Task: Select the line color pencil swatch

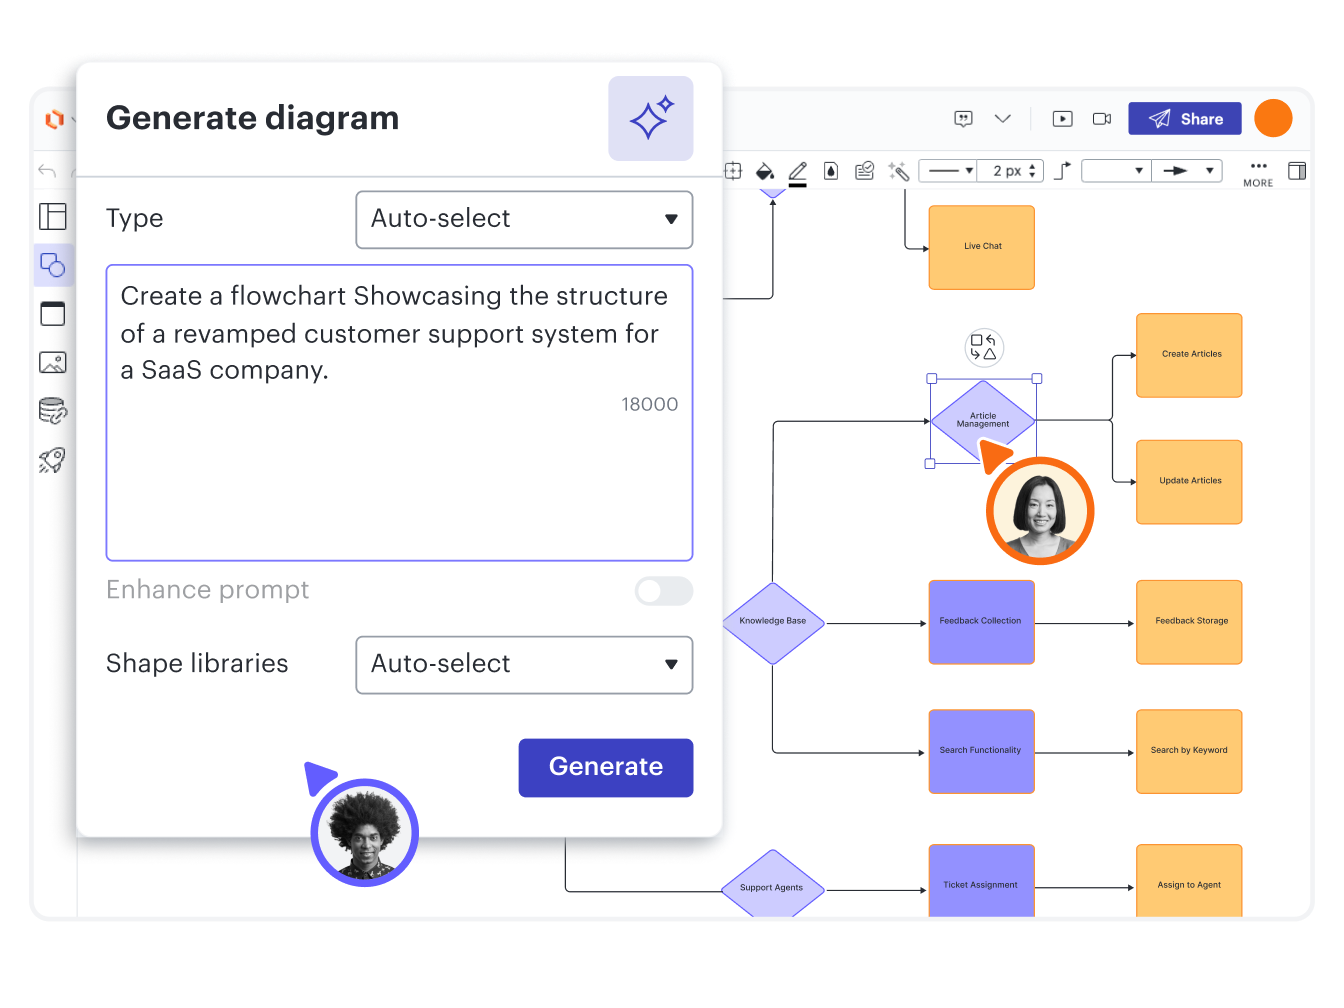Action: coord(797,173)
